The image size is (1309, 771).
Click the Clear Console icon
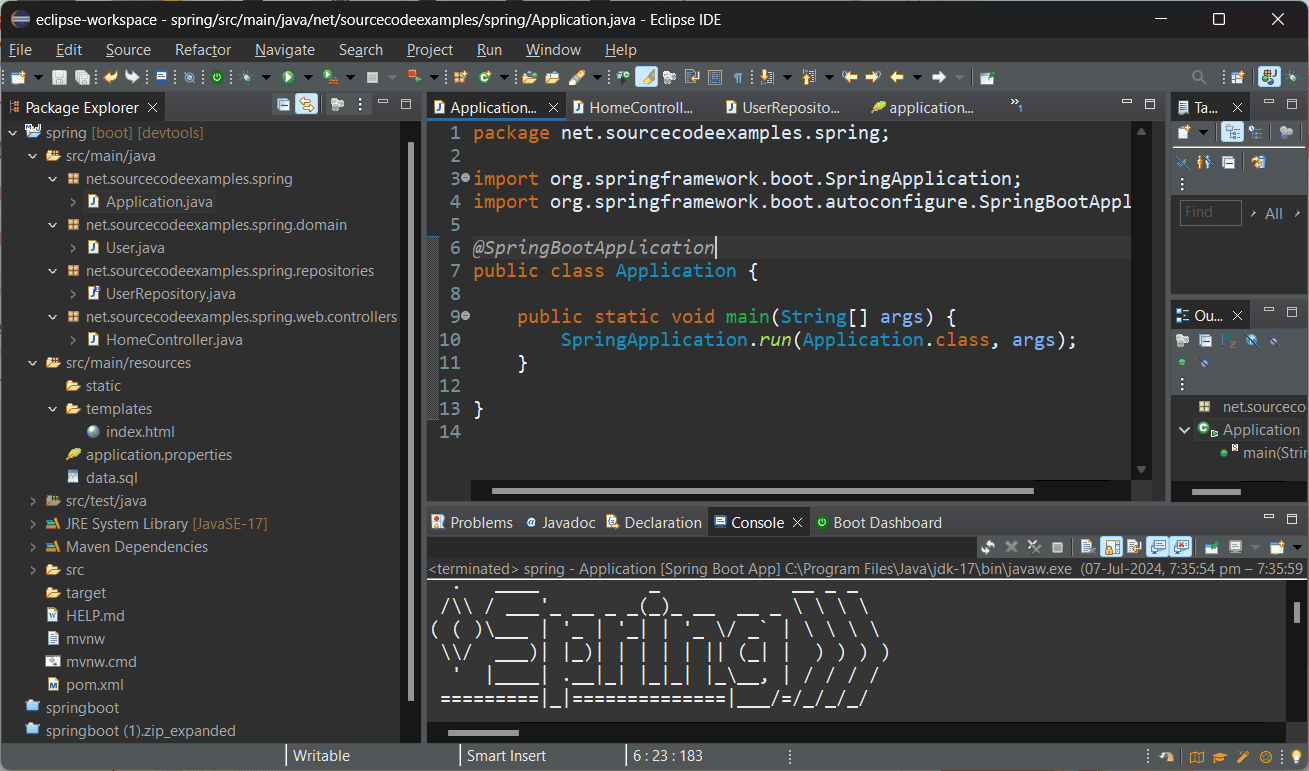click(x=1086, y=547)
